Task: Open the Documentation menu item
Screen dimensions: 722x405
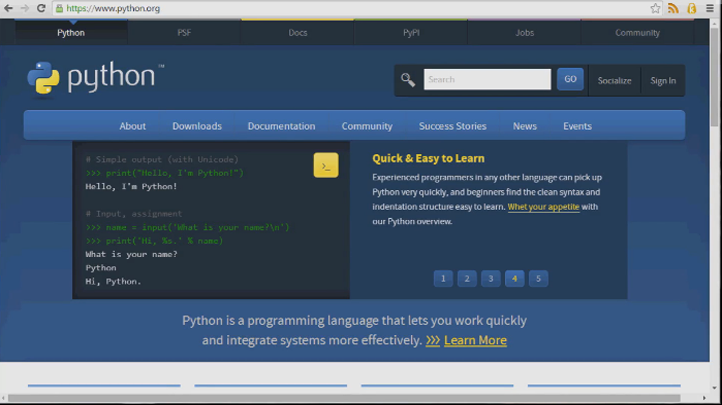Action: click(281, 126)
